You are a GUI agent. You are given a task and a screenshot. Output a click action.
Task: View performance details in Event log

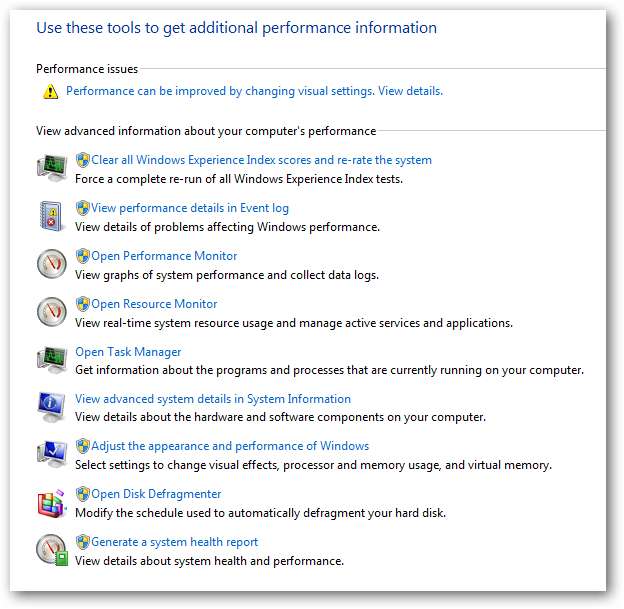click(x=190, y=208)
